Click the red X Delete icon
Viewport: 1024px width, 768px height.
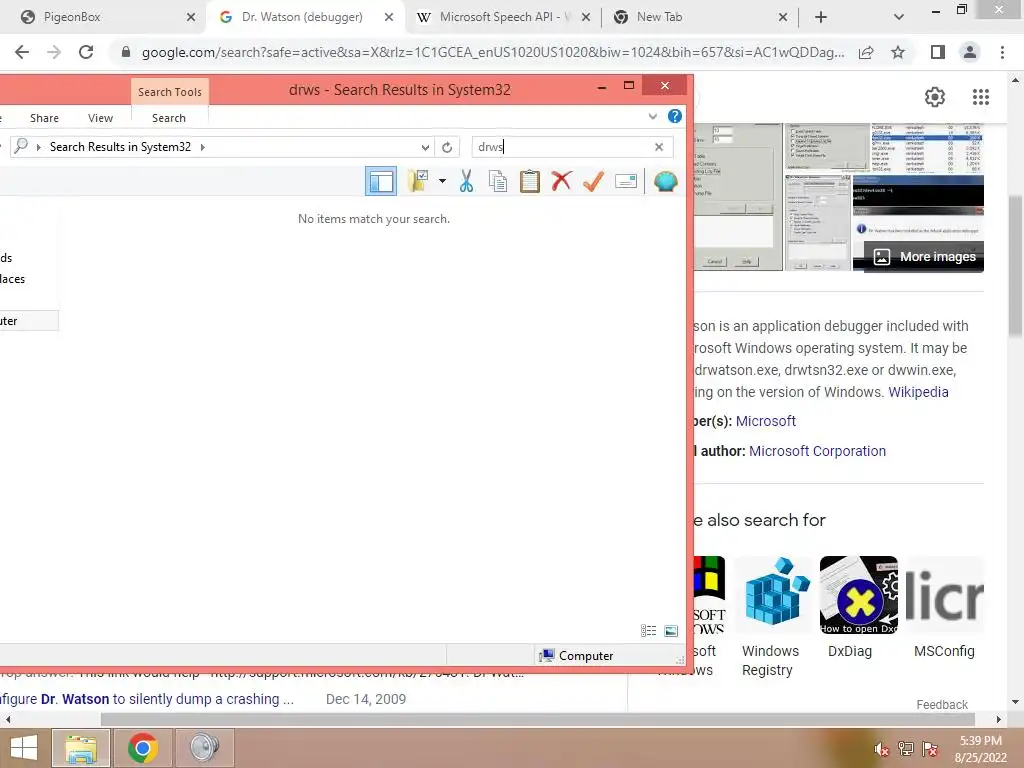561,181
